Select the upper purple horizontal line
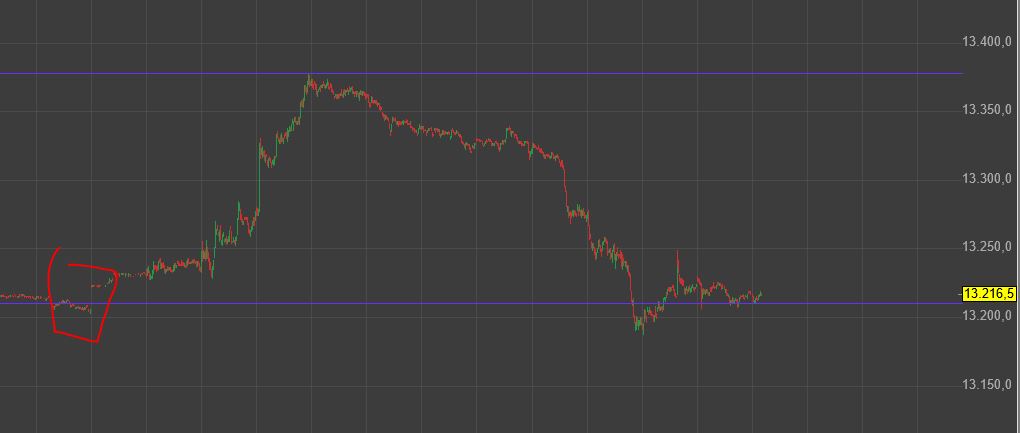 pyautogui.click(x=481, y=73)
